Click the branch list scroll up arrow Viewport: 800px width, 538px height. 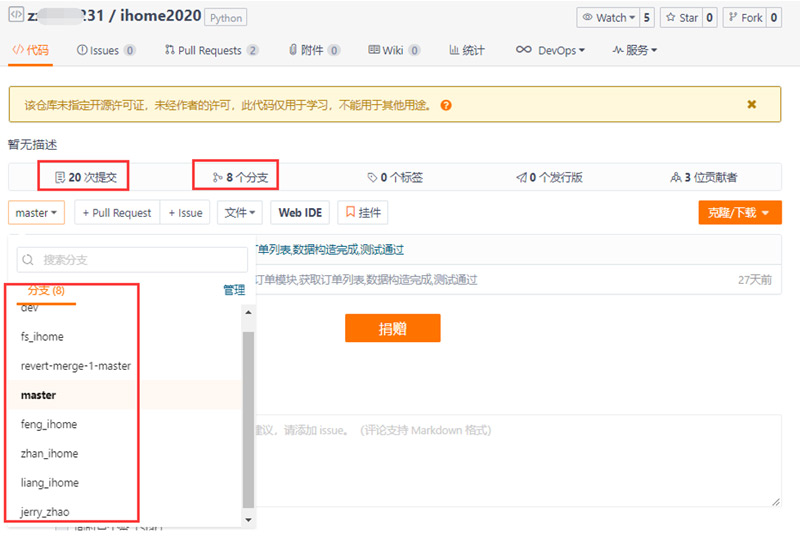coord(248,312)
